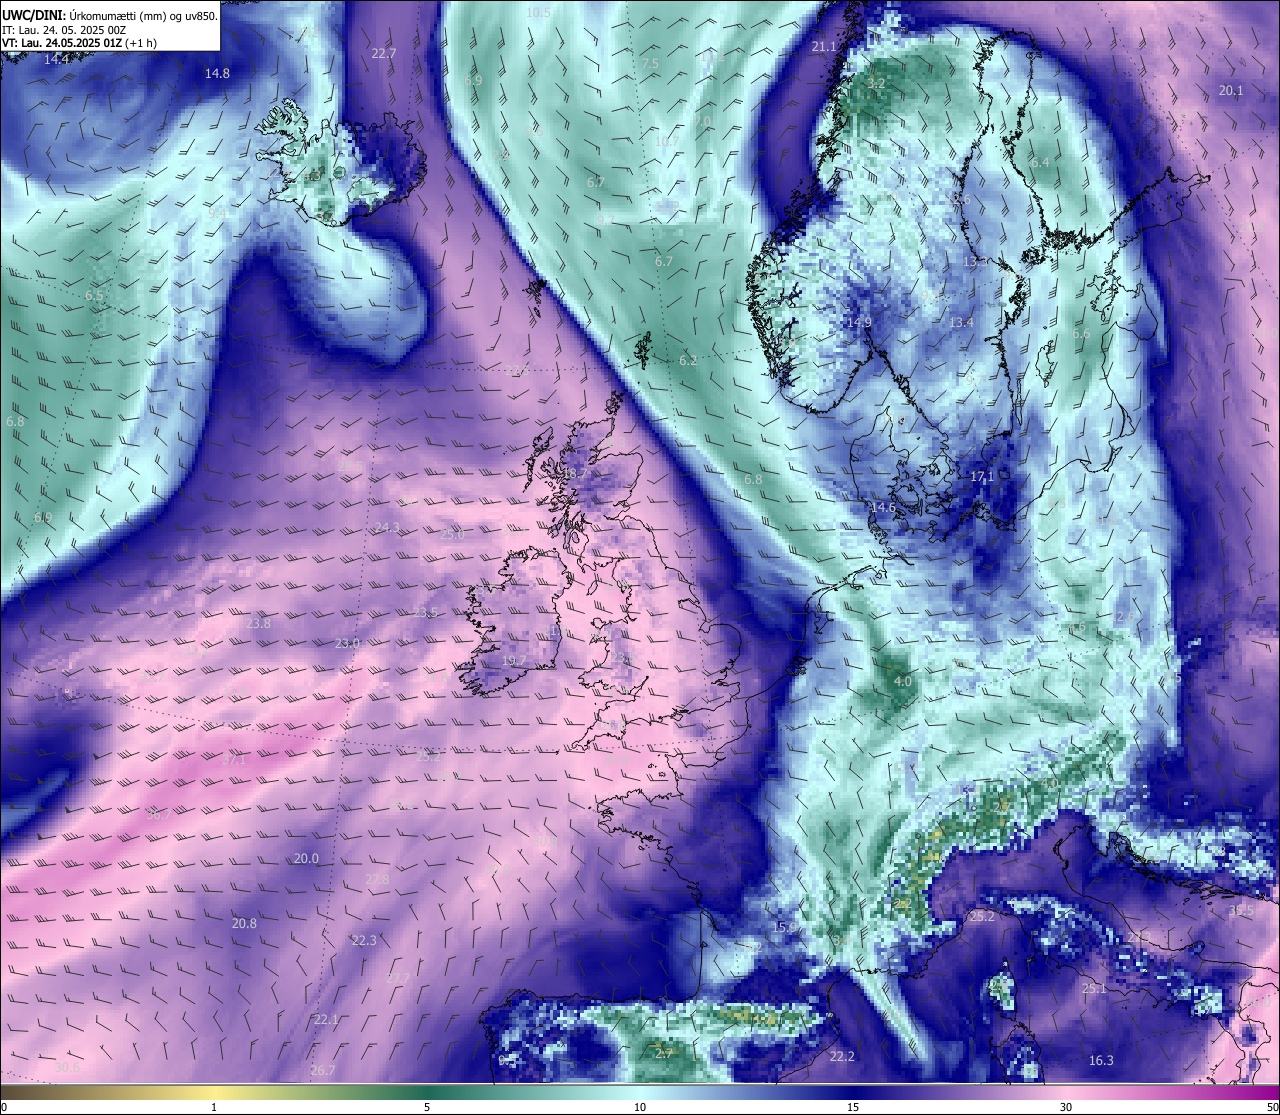The image size is (1280, 1115).
Task: Click the 17.1 value label
Action: pyautogui.click(x=982, y=477)
